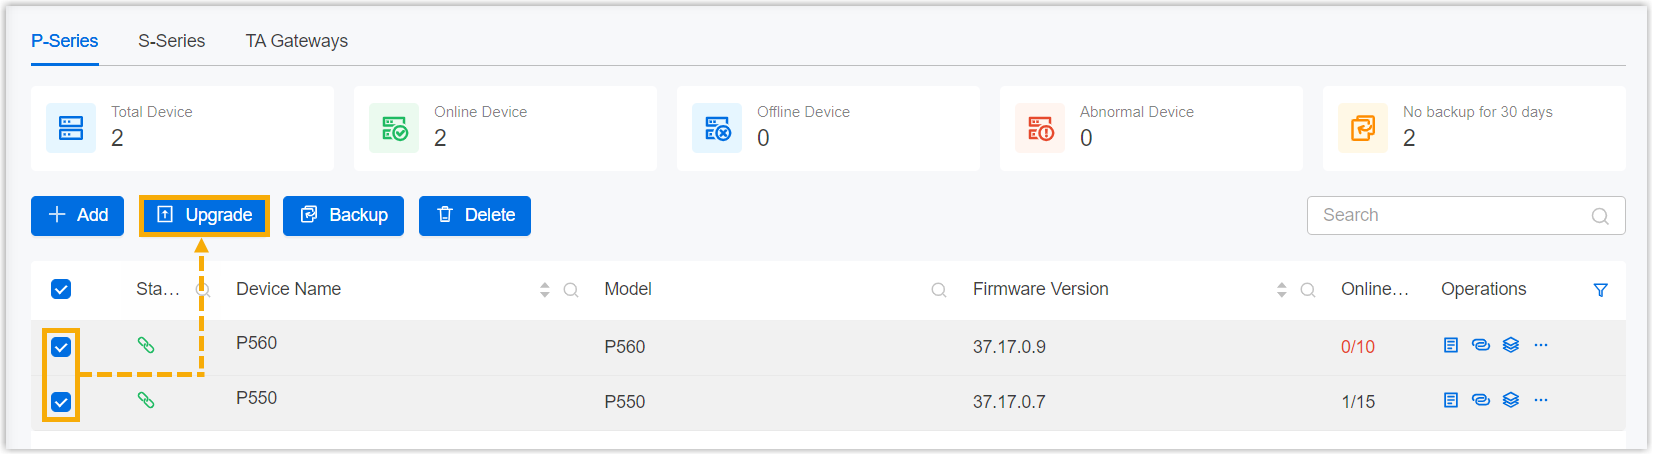Sort by Device Name column arrows

pos(545,290)
